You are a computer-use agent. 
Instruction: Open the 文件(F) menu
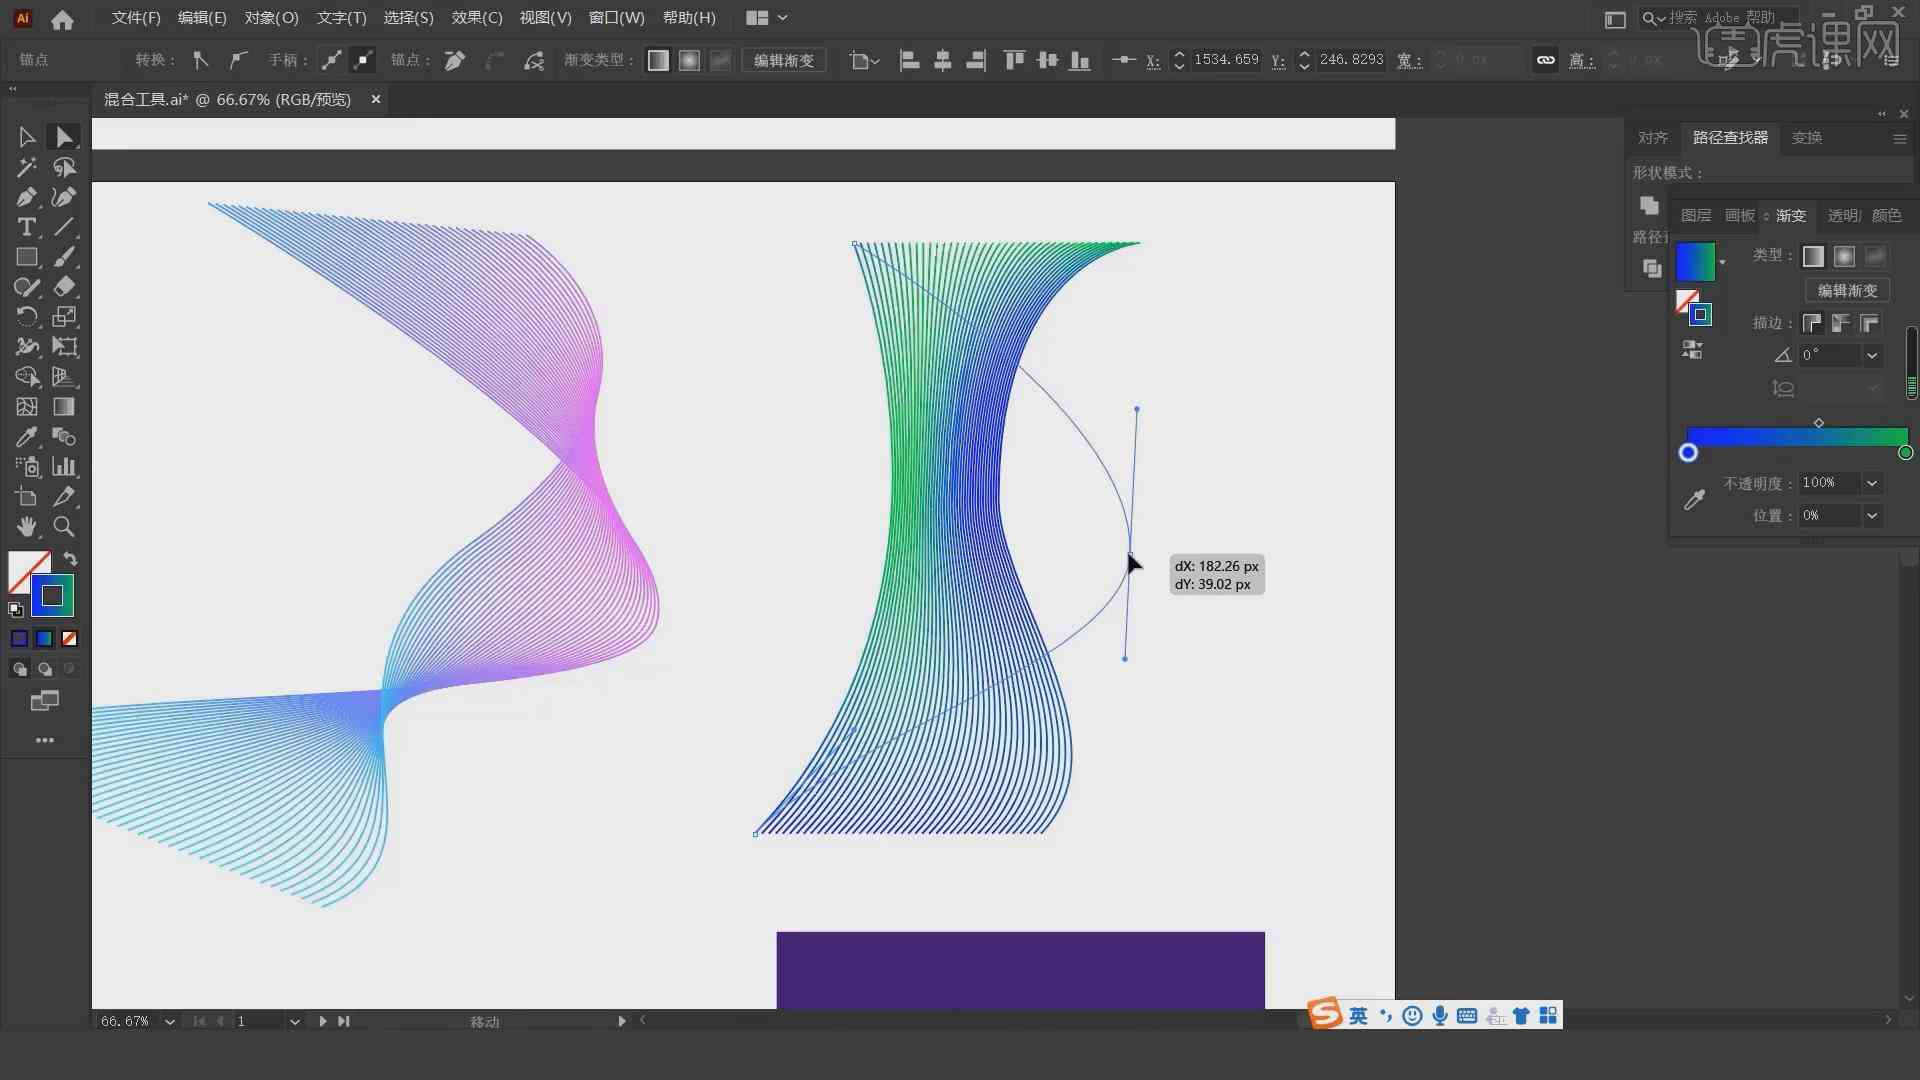coord(136,18)
